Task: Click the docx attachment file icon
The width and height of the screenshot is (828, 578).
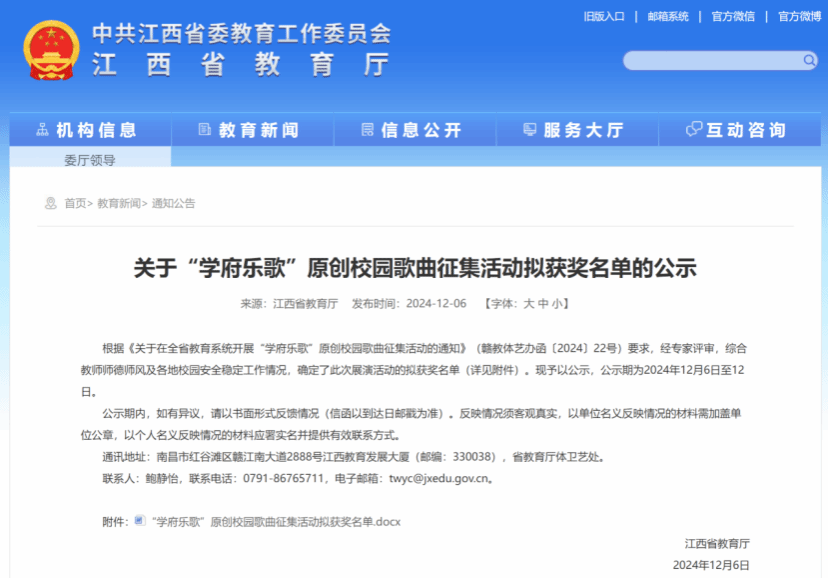Action: pyautogui.click(x=140, y=521)
